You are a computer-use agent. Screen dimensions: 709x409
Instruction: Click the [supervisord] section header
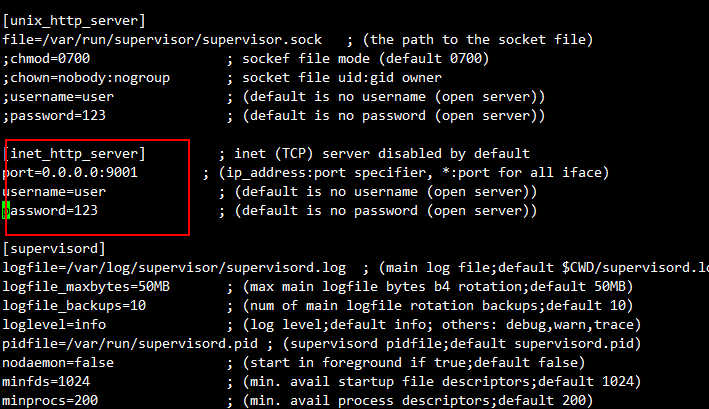pos(56,249)
